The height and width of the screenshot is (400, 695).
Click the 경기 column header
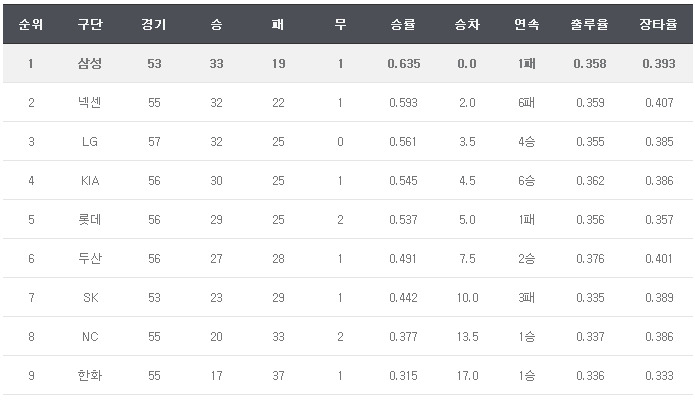154,24
